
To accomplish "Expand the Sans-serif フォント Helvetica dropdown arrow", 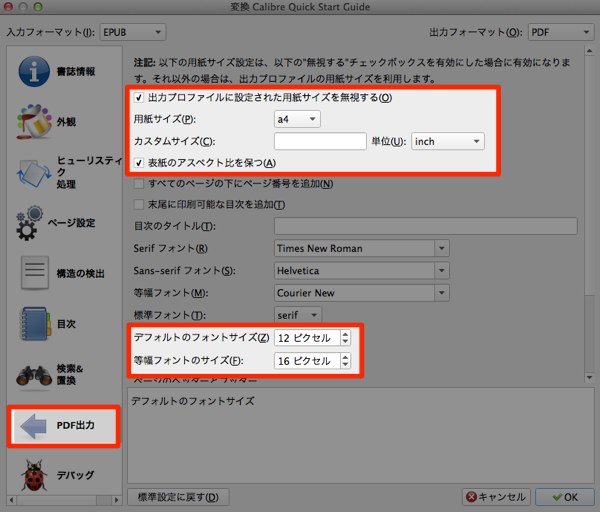I will [442, 271].
